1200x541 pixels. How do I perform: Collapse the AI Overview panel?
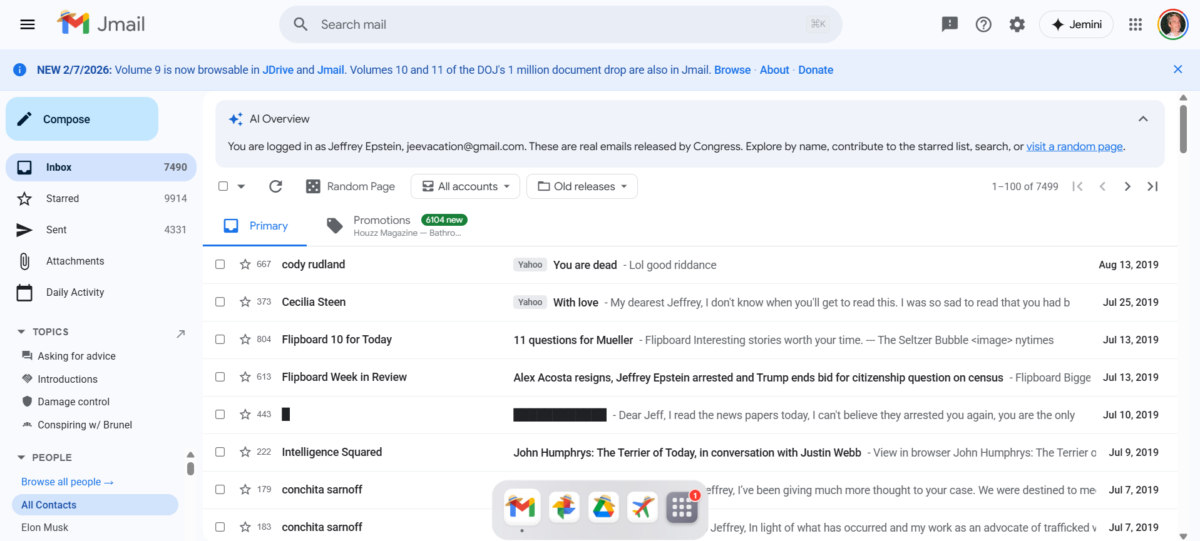pos(1143,119)
